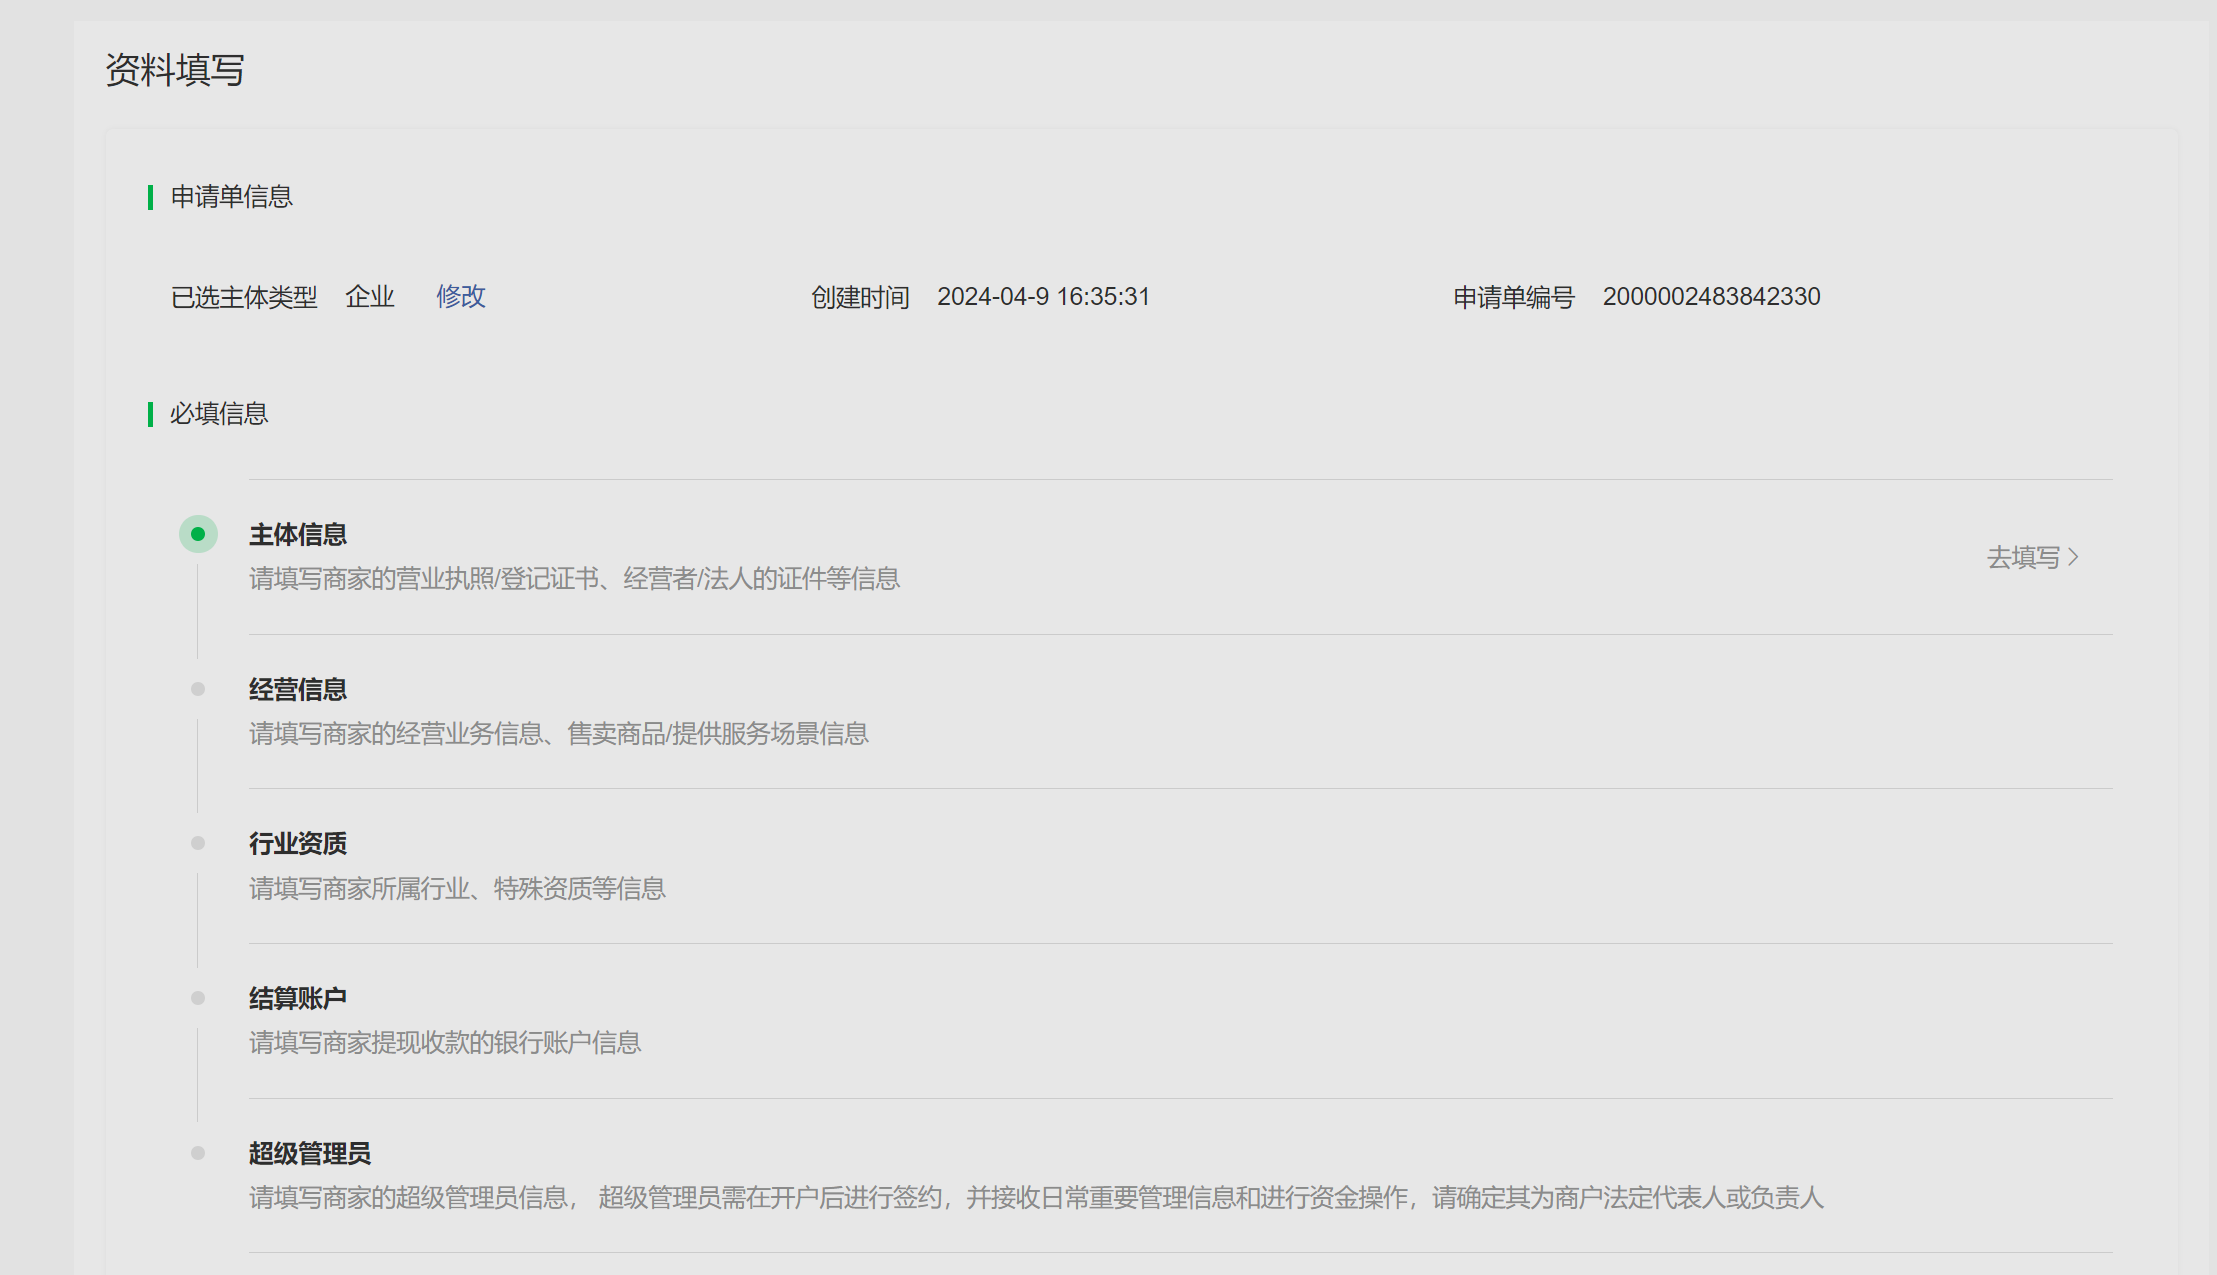This screenshot has height=1275, width=2217.
Task: Click 修改 to change entity type
Action: click(460, 296)
